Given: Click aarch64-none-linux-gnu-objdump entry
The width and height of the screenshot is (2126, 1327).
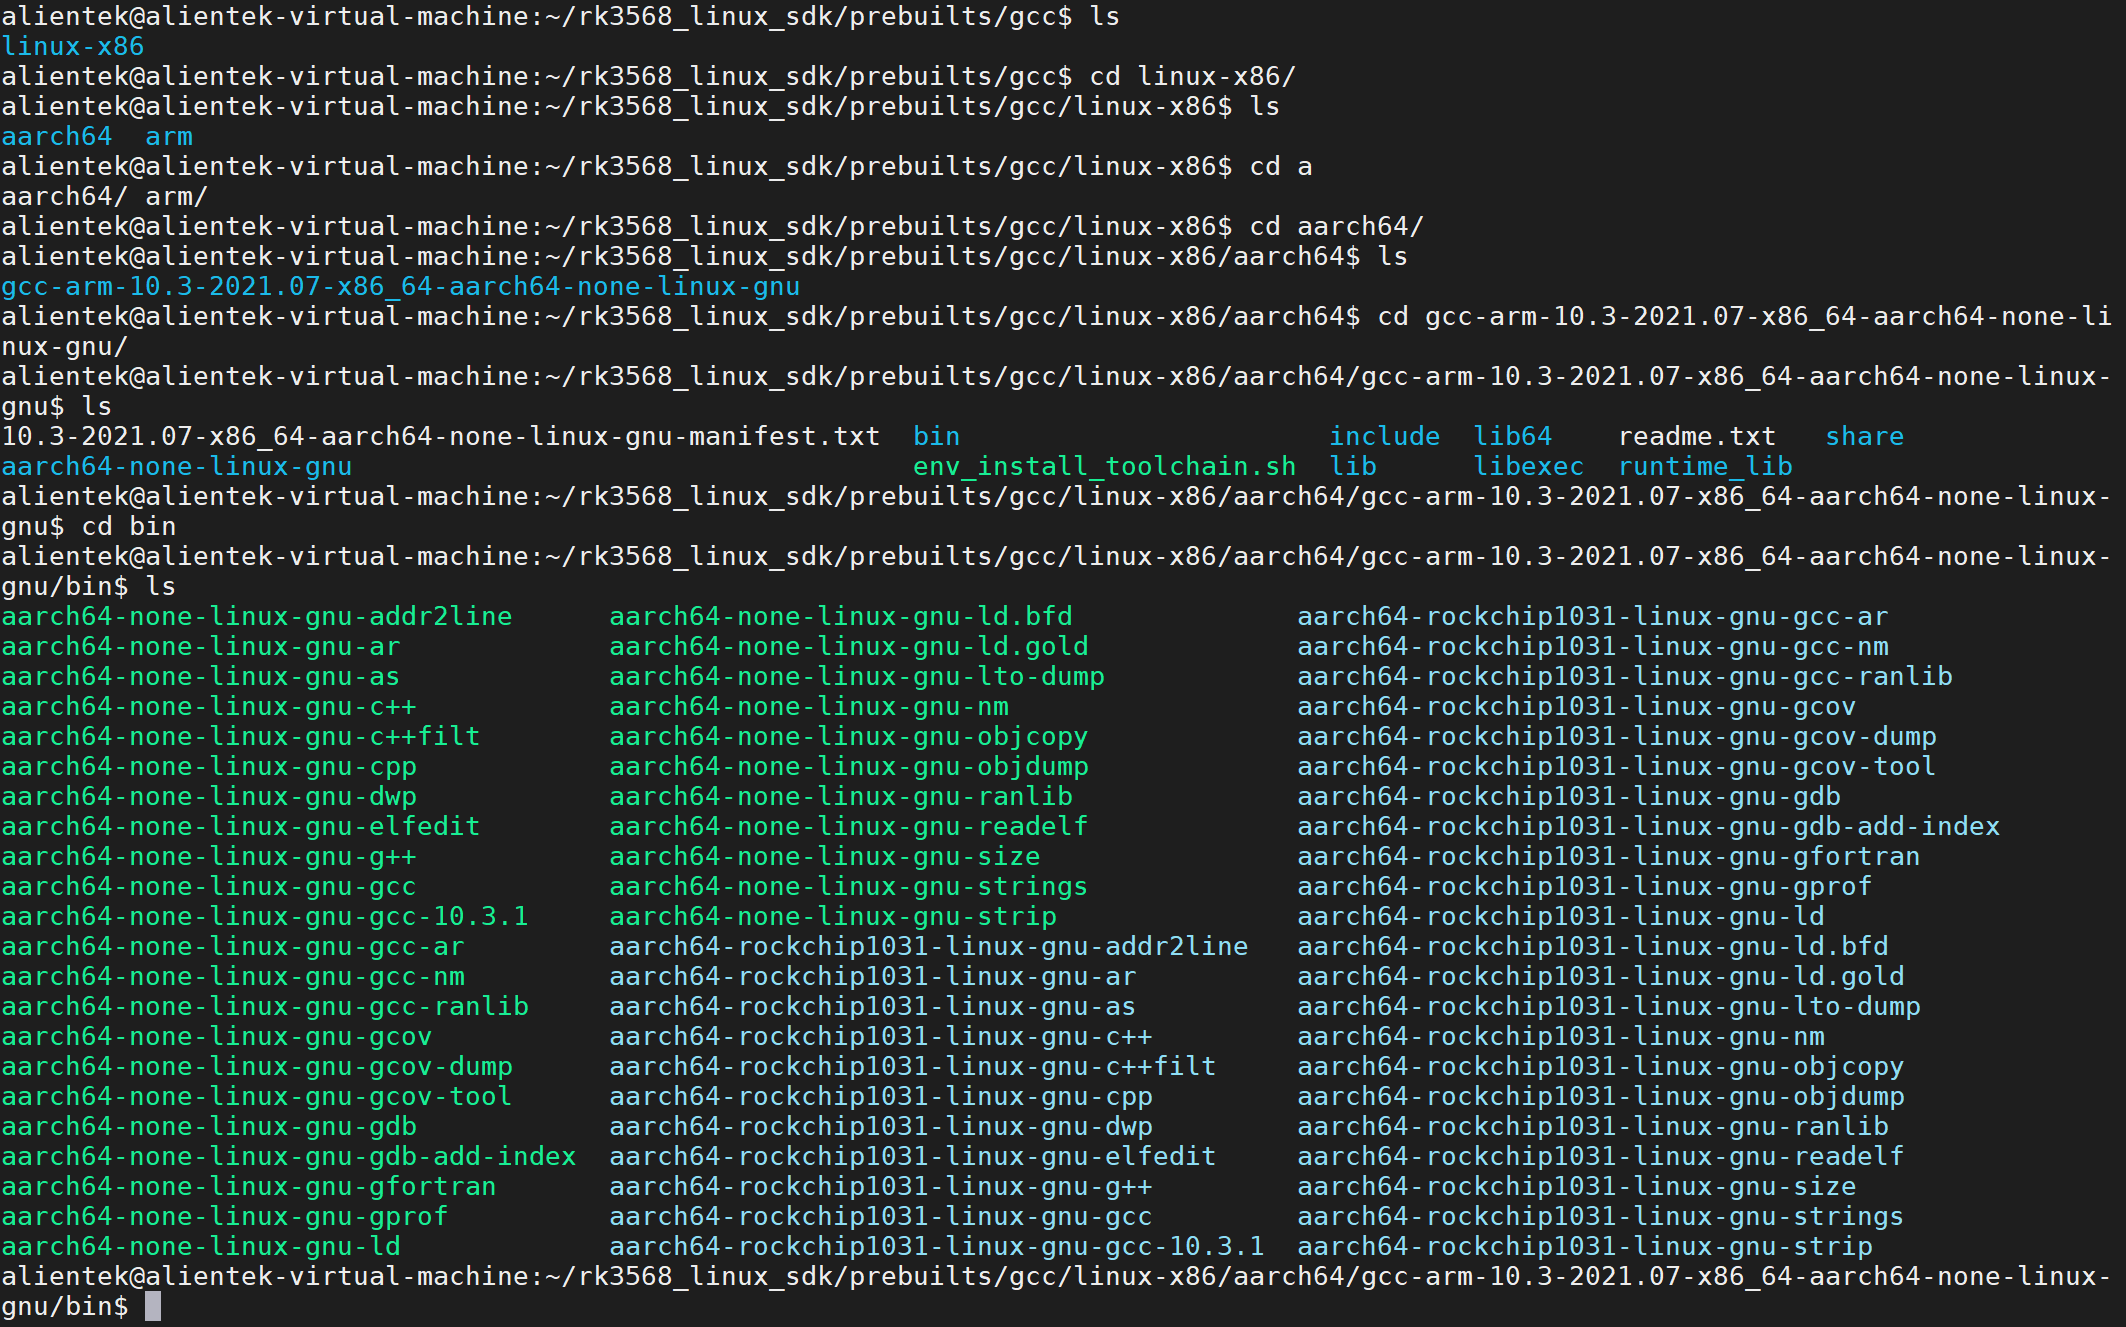Looking at the screenshot, I should pyautogui.click(x=848, y=767).
